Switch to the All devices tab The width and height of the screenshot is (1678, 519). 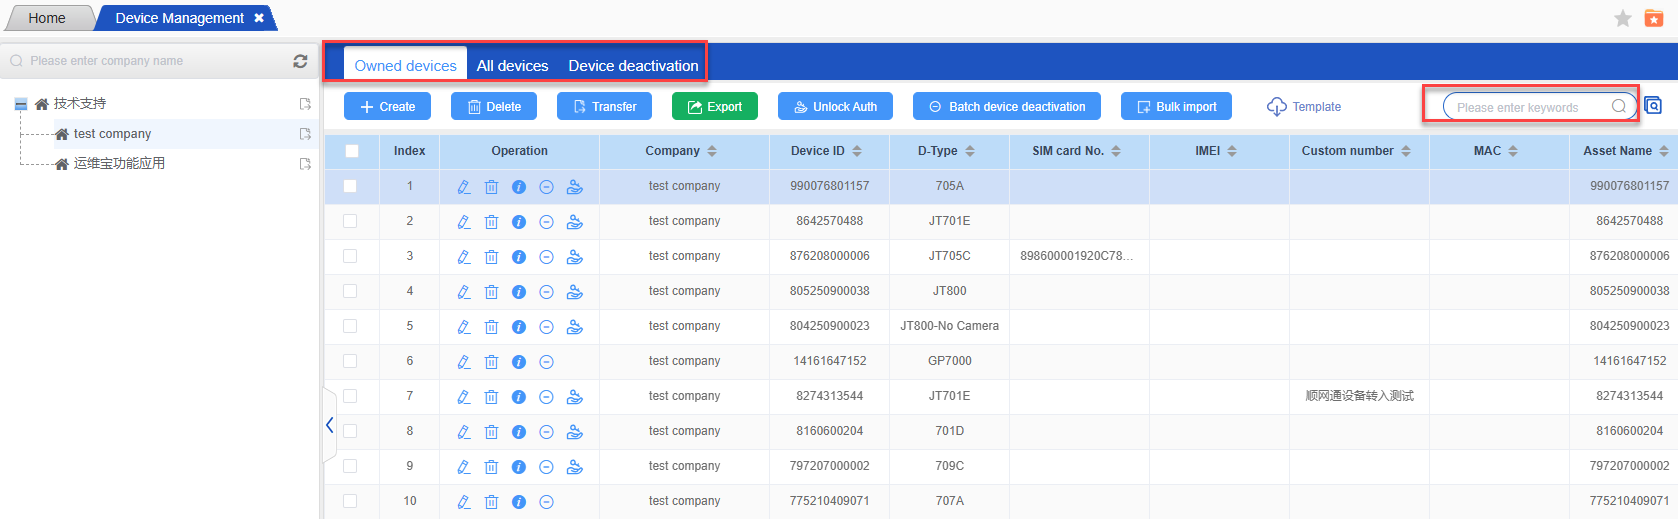point(512,66)
